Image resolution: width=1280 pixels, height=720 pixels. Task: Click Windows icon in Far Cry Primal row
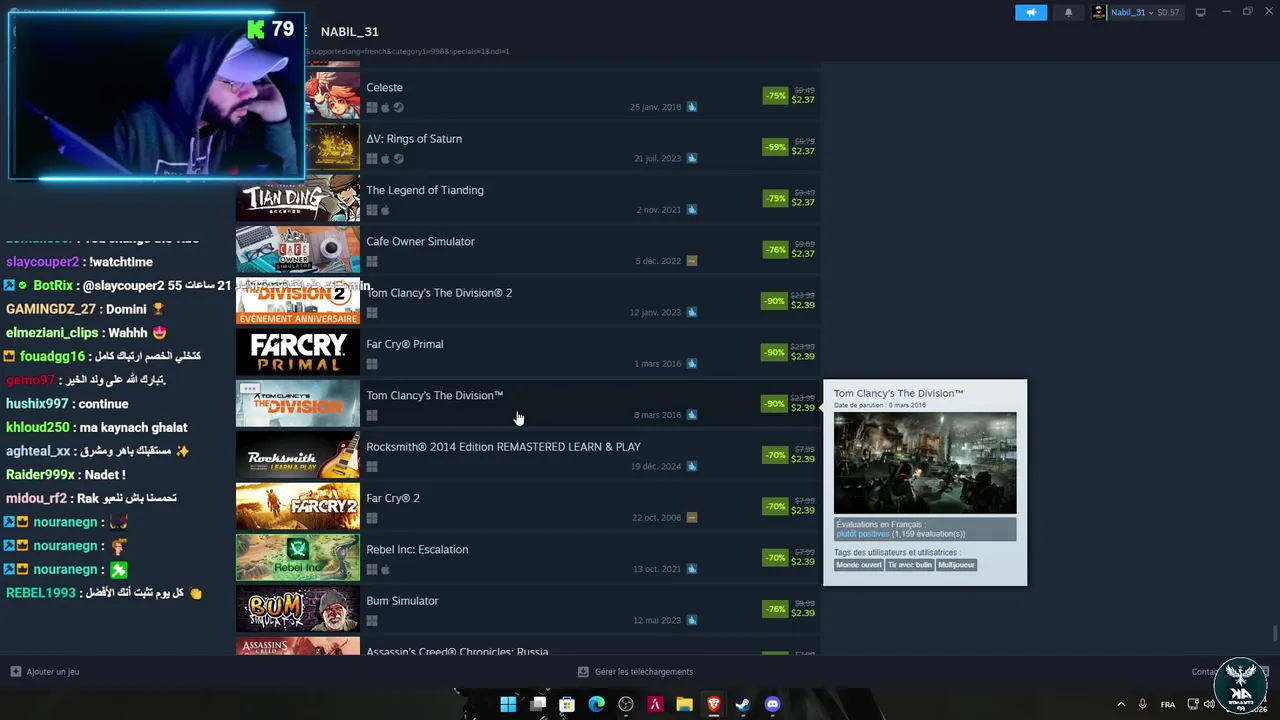[x=372, y=364]
